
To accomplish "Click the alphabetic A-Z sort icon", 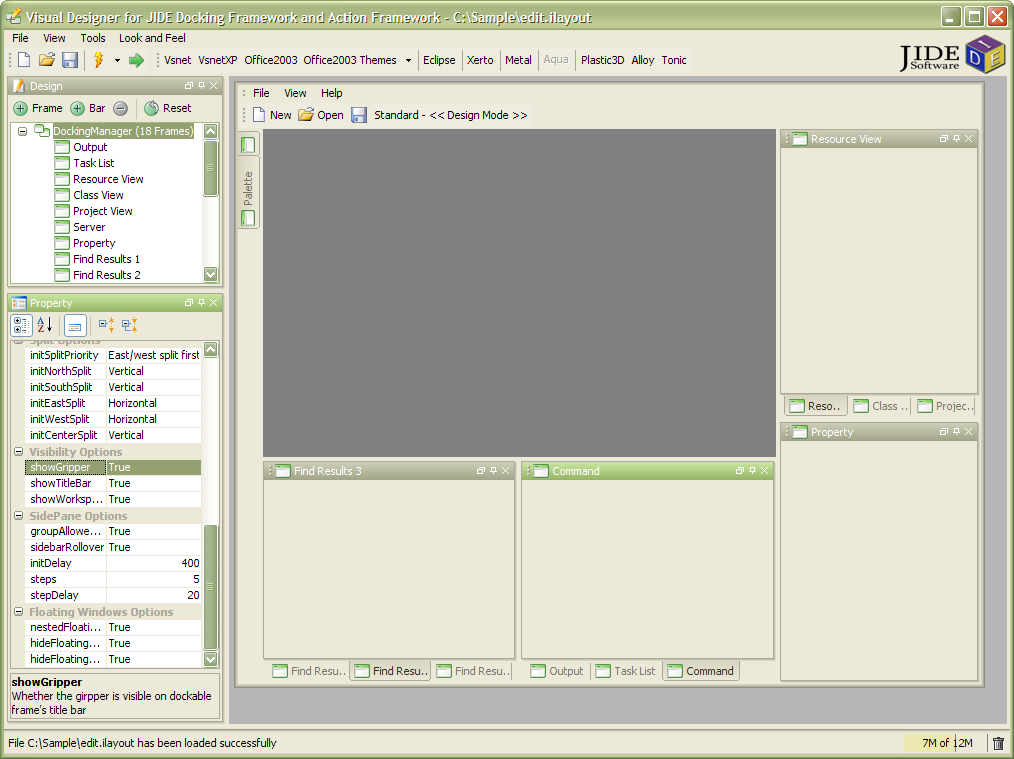I will [x=45, y=325].
